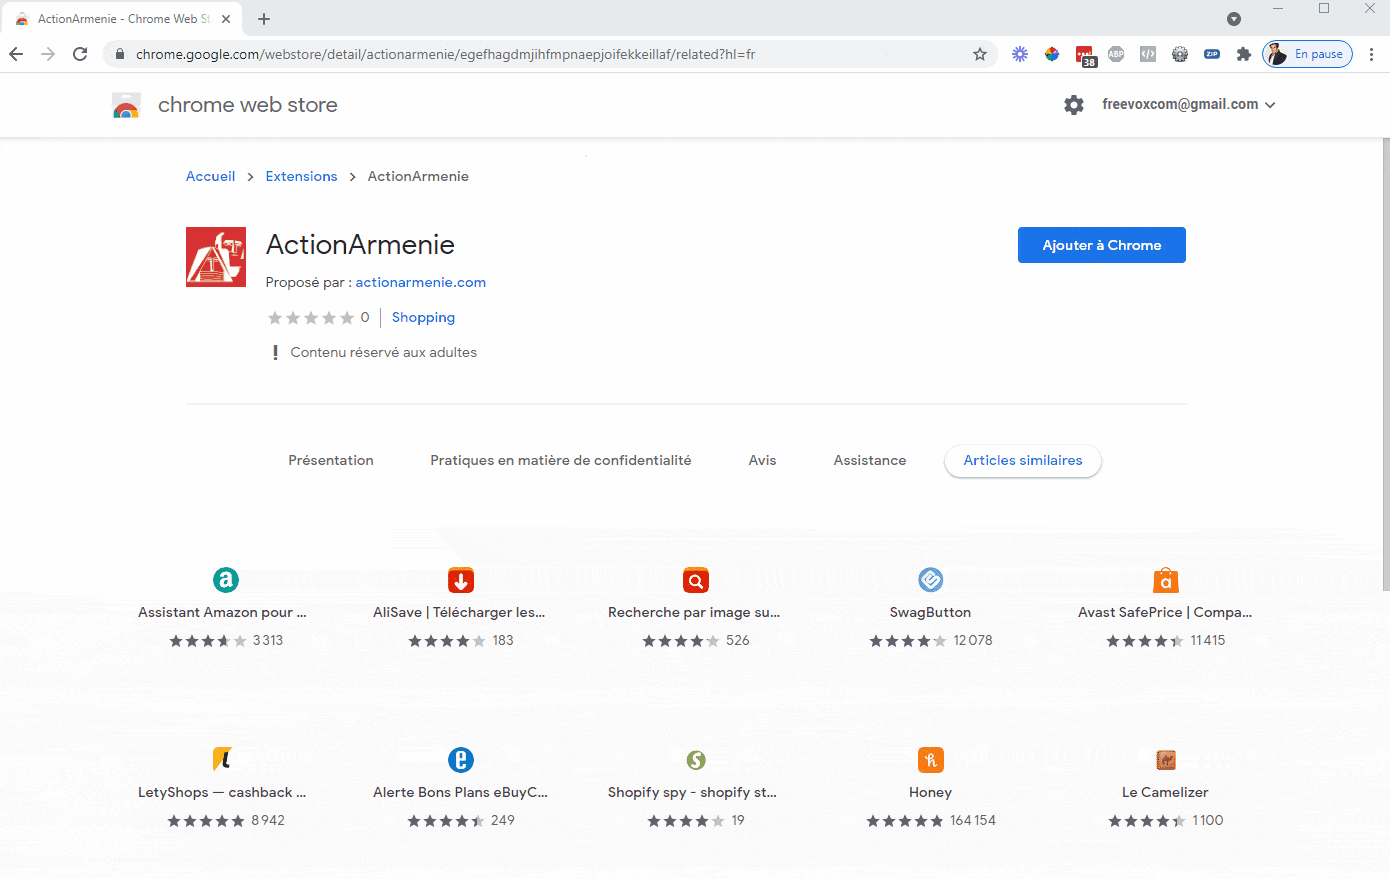Open the Honey extension icon
This screenshot has width=1390, height=879.
(x=931, y=760)
